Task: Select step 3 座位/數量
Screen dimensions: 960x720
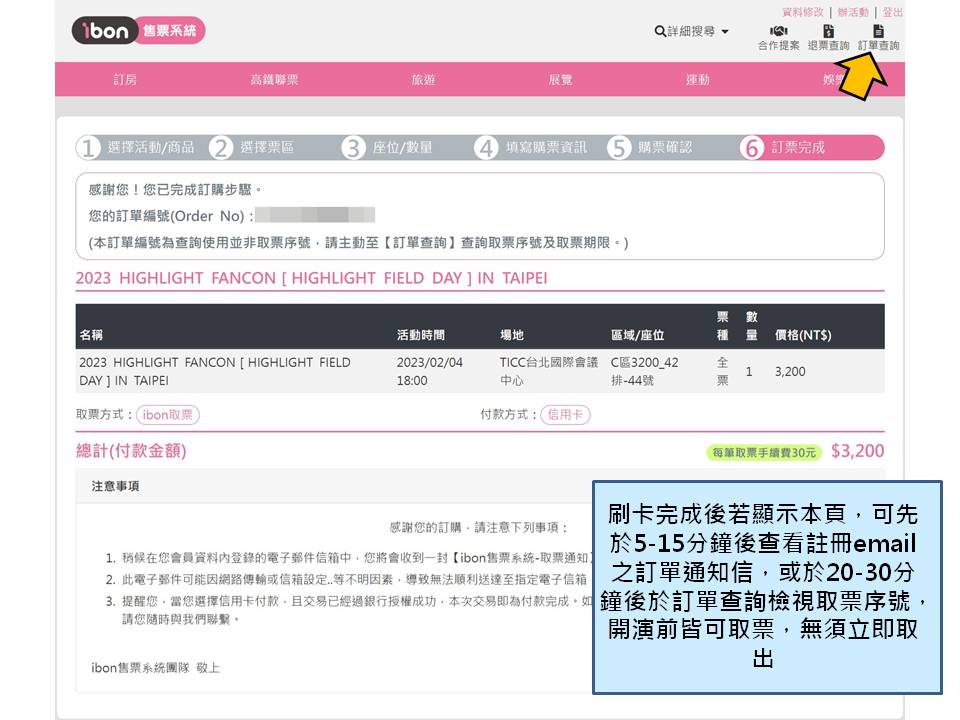Action: click(x=387, y=148)
